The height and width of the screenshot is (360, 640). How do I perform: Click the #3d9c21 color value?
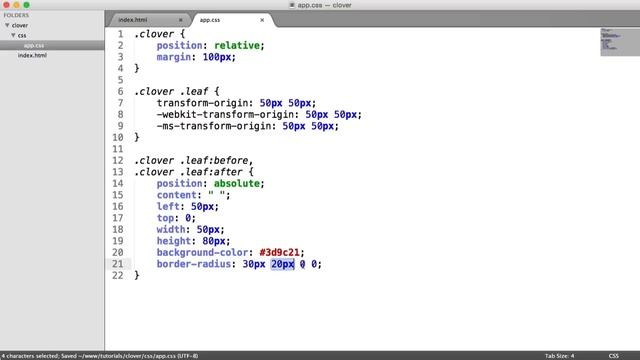click(279, 252)
